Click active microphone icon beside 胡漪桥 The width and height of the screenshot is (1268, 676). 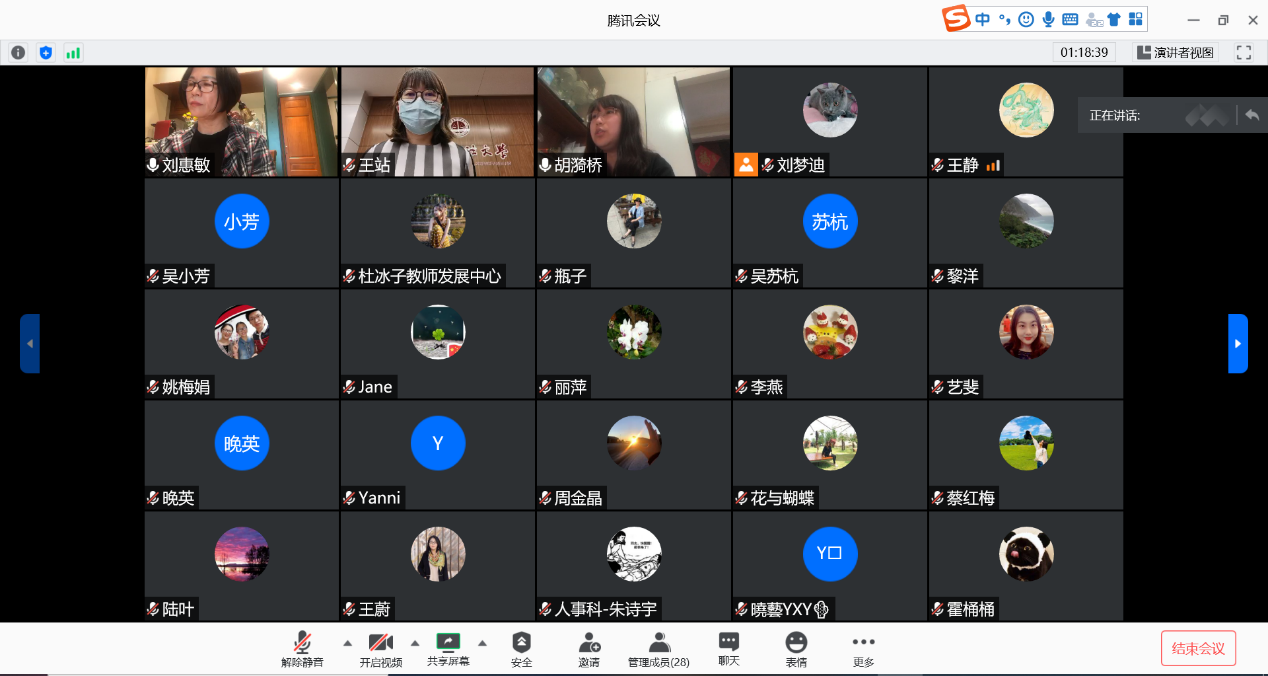[x=545, y=165]
